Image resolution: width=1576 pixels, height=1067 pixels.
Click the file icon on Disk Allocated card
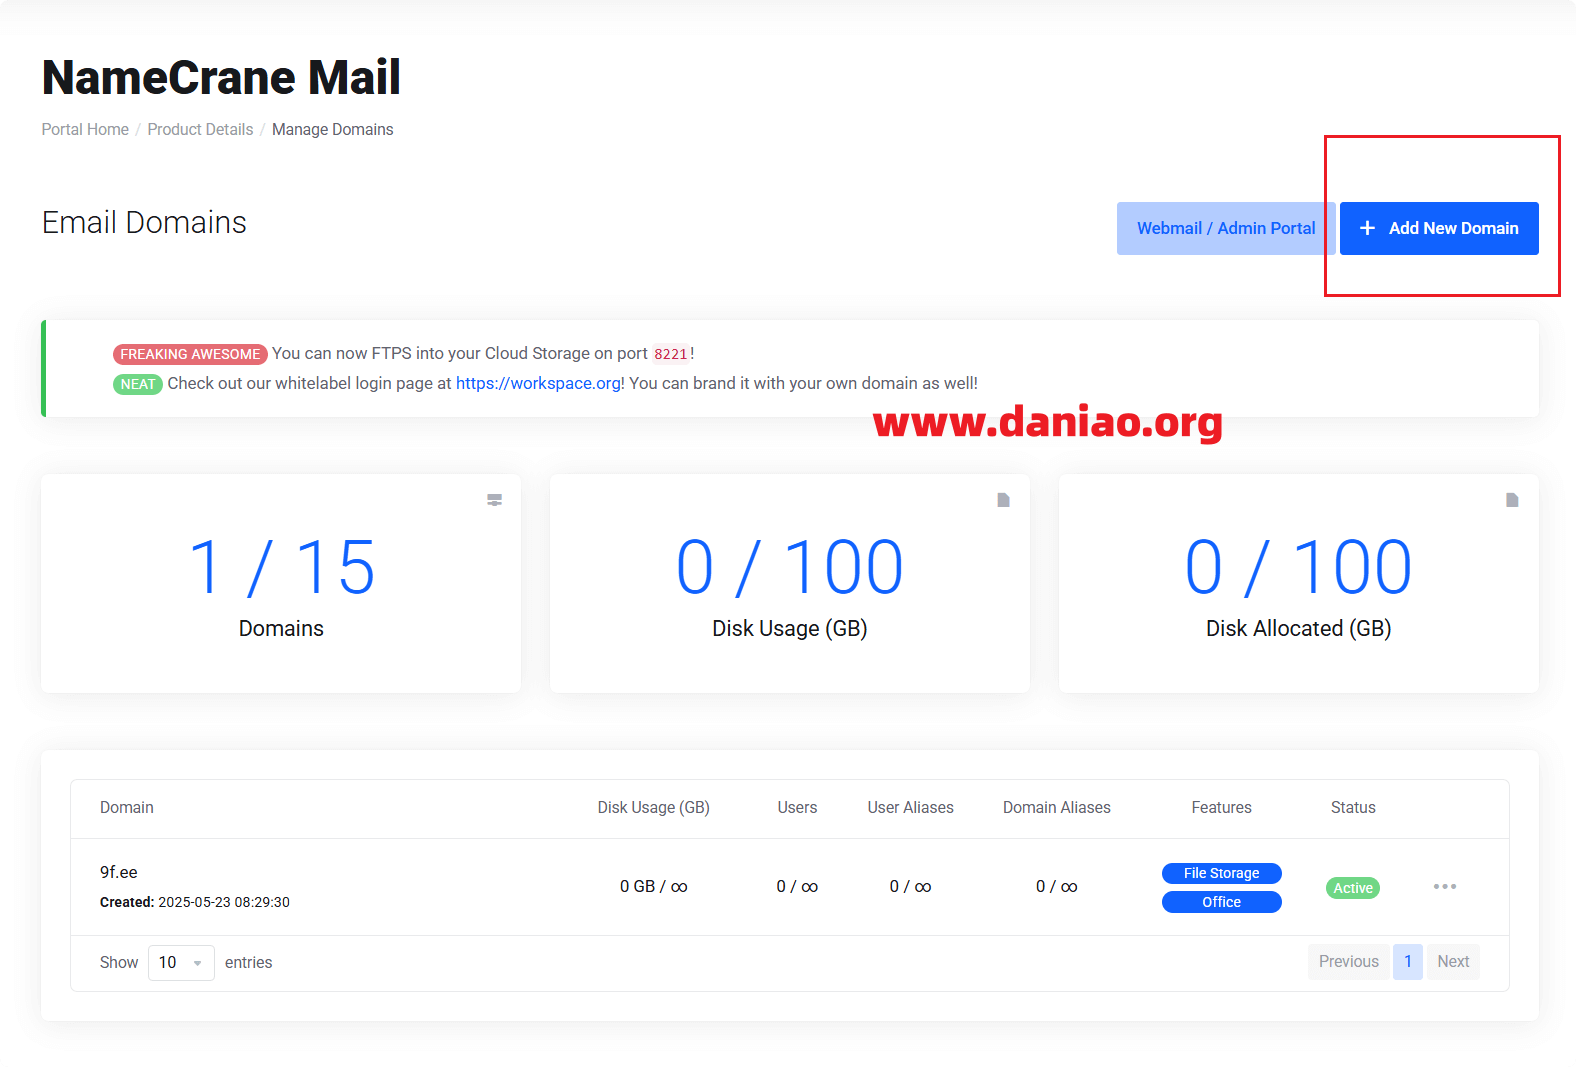coord(1512,500)
